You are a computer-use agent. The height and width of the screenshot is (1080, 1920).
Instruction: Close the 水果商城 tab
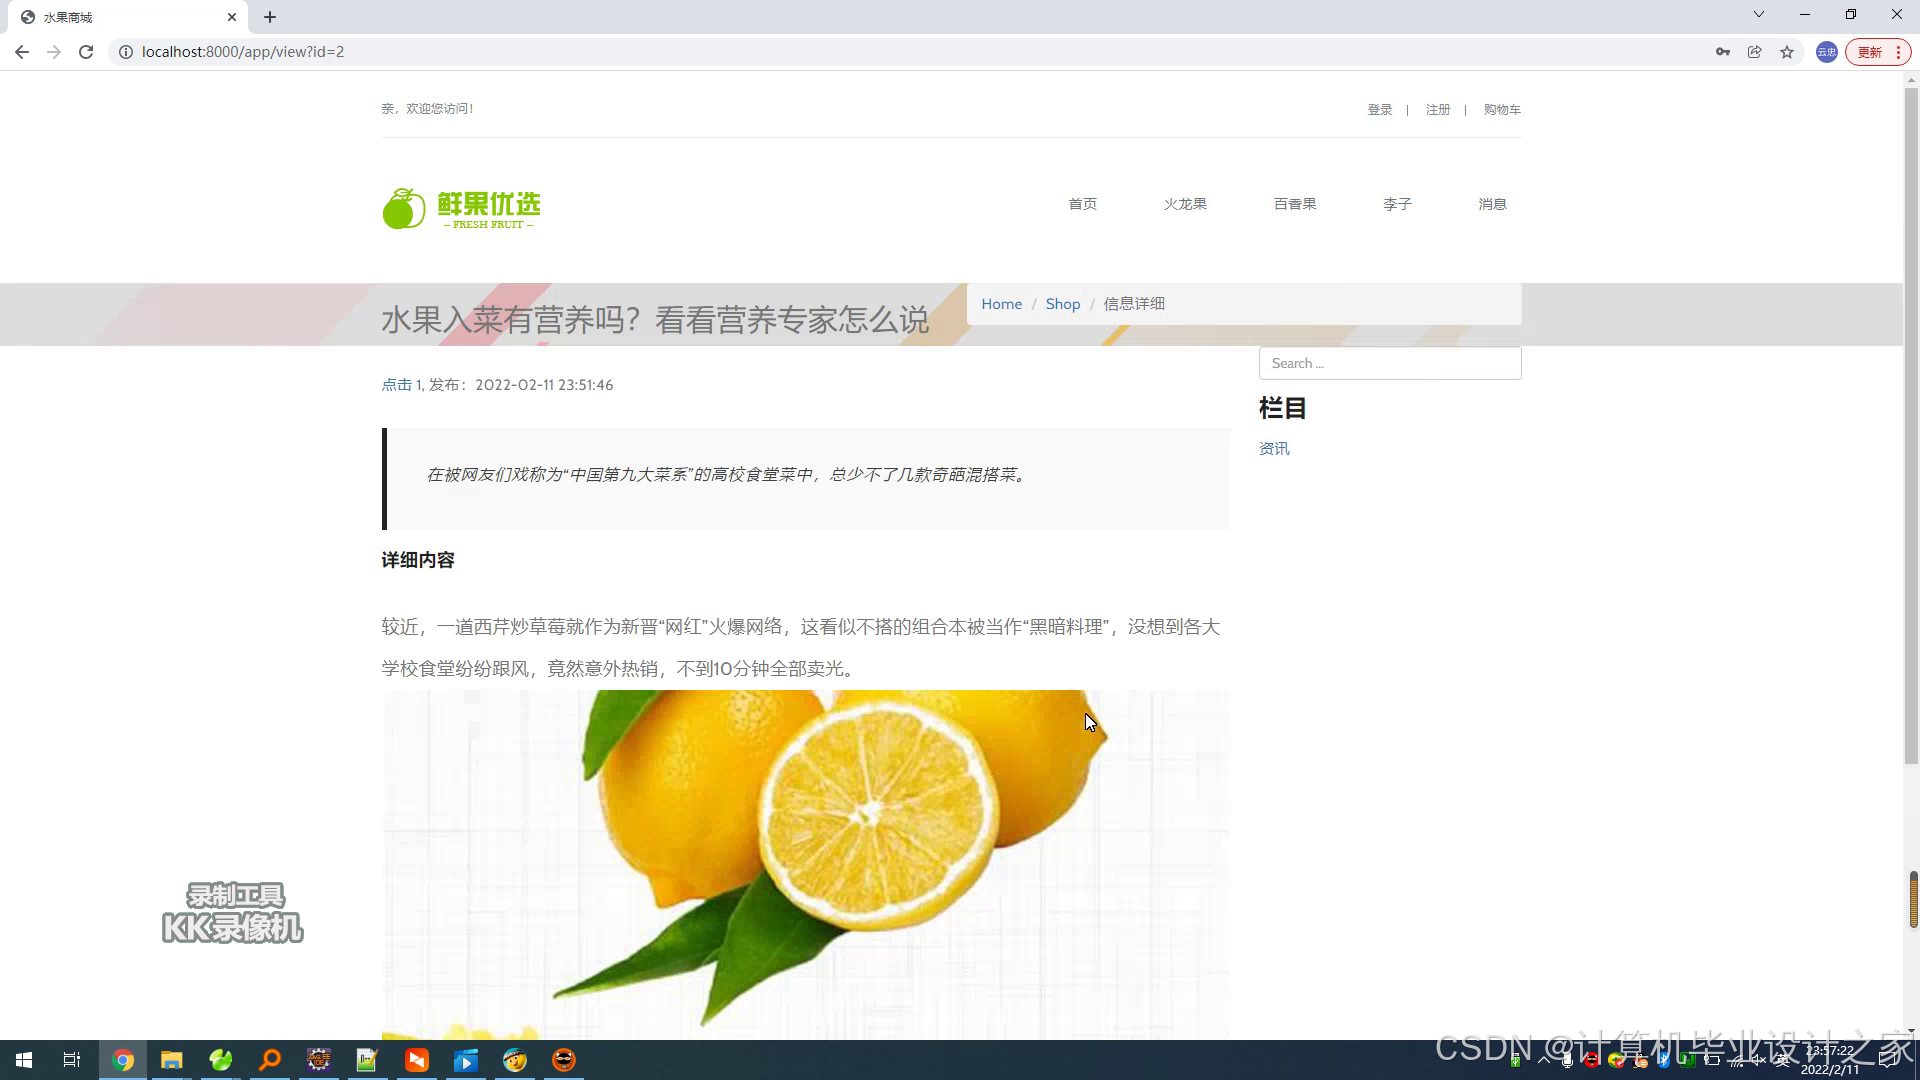coord(232,17)
